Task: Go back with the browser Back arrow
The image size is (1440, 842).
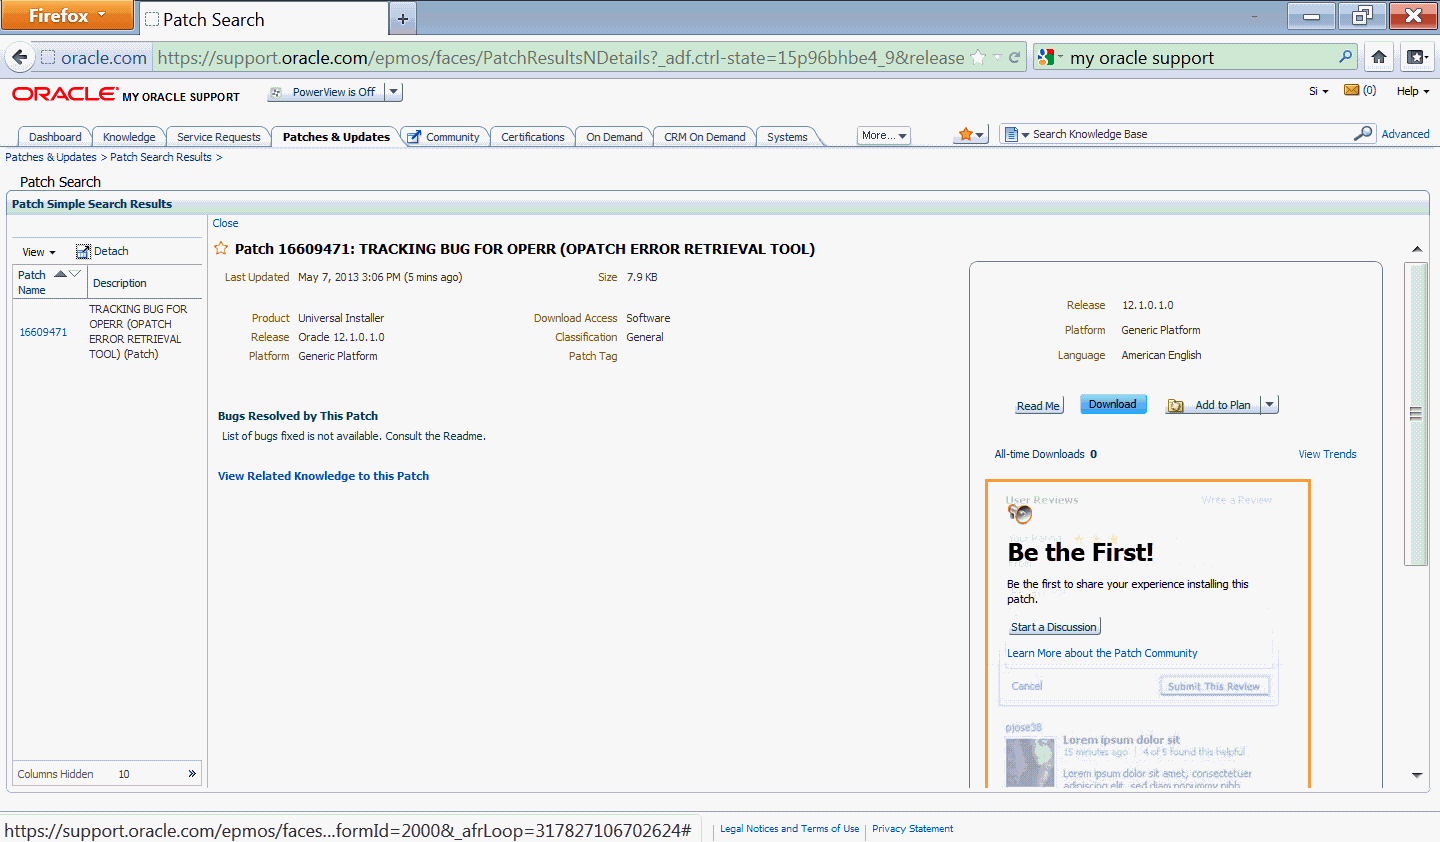Action: pyautogui.click(x=20, y=57)
